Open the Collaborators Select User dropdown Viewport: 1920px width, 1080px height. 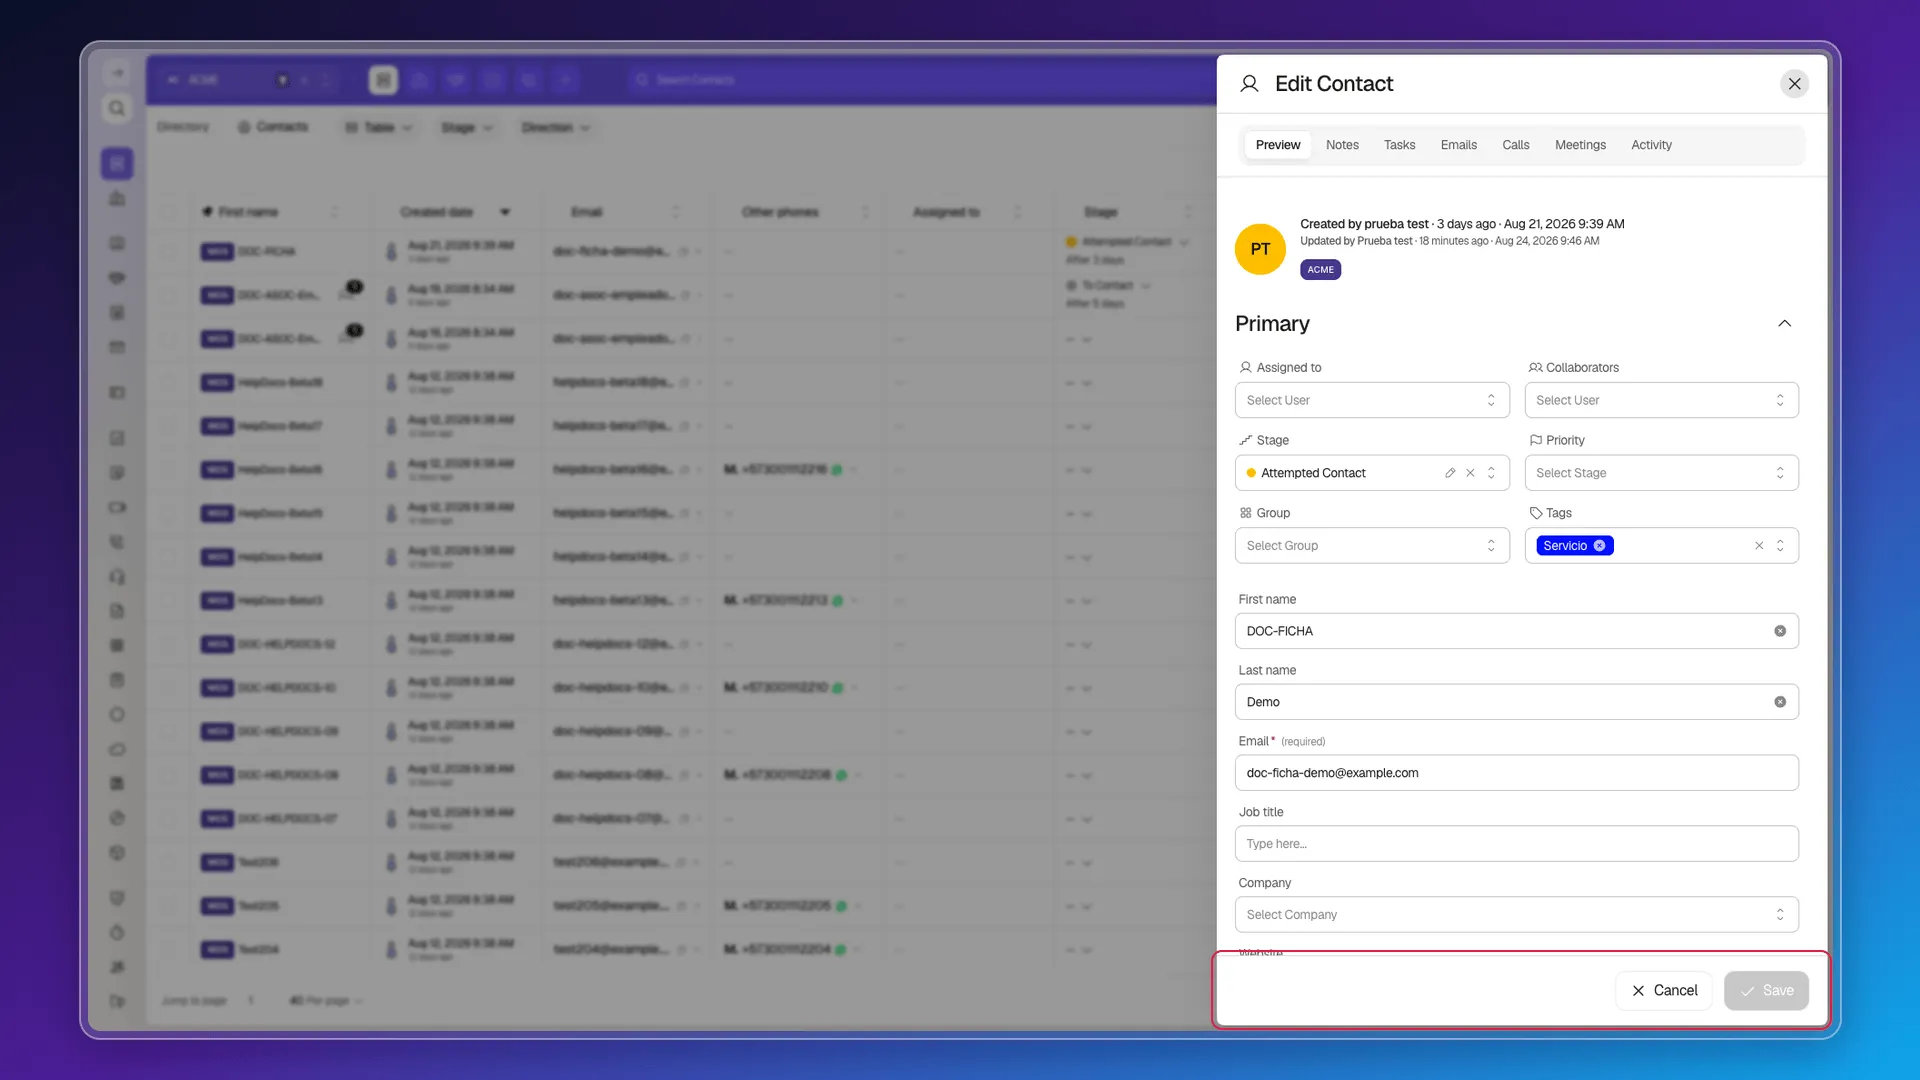(1661, 400)
